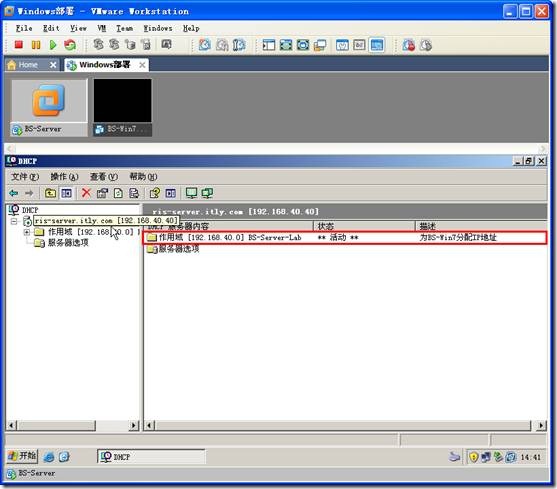This screenshot has height=489, width=557.
Task: Select 服务器选项 in the left tree
Action: click(67, 243)
